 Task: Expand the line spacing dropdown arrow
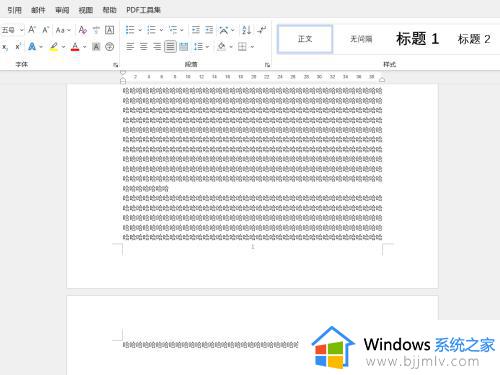(207, 47)
